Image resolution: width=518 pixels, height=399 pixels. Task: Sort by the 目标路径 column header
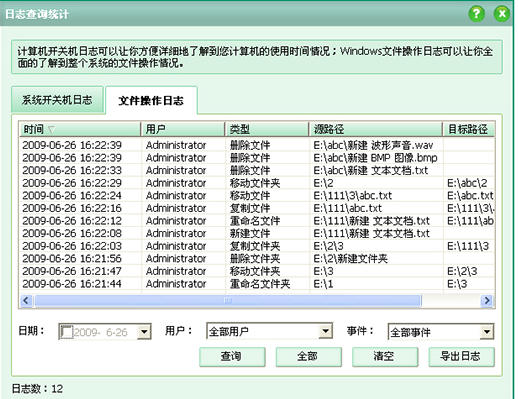coord(469,129)
